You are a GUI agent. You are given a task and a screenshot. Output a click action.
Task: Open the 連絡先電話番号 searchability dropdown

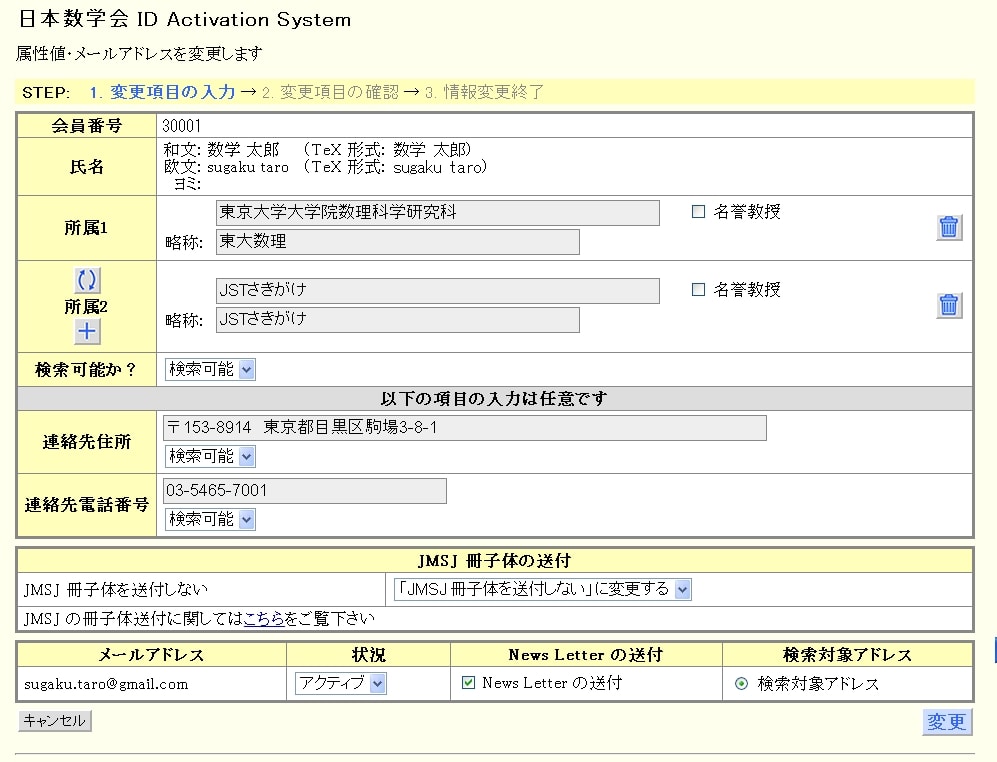[x=210, y=519]
